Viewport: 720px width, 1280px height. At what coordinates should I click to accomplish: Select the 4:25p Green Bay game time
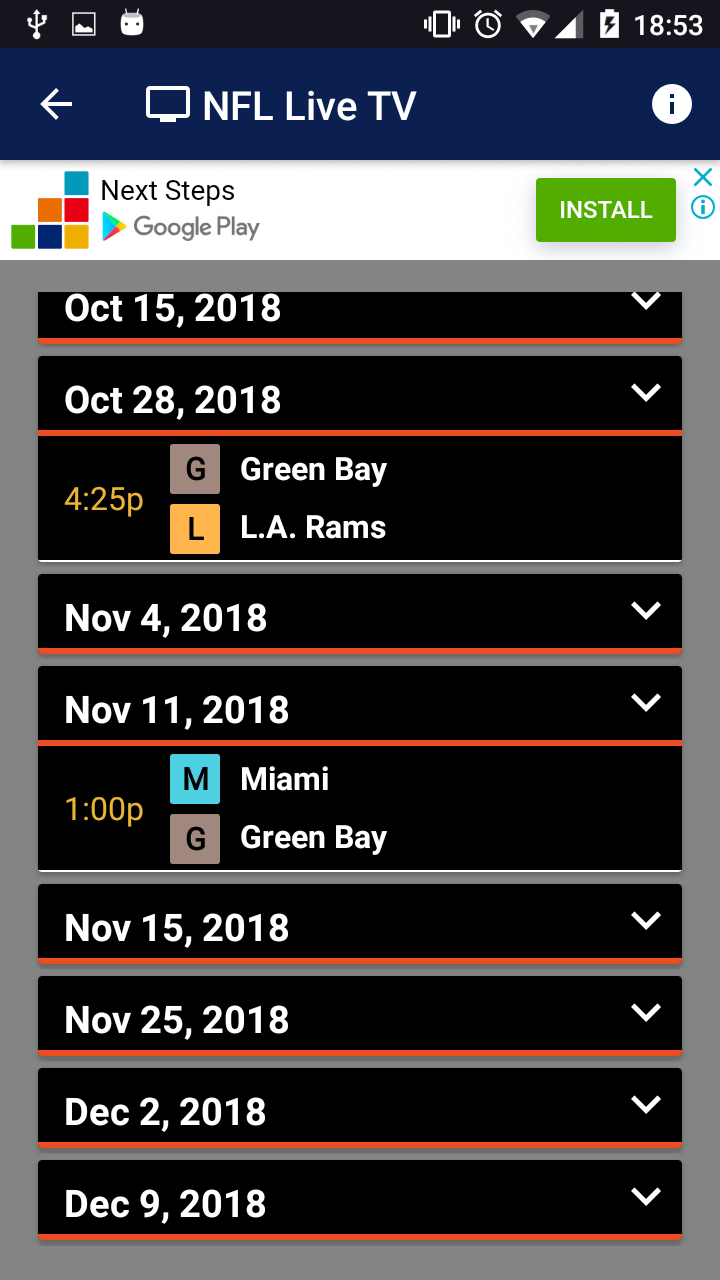(104, 499)
